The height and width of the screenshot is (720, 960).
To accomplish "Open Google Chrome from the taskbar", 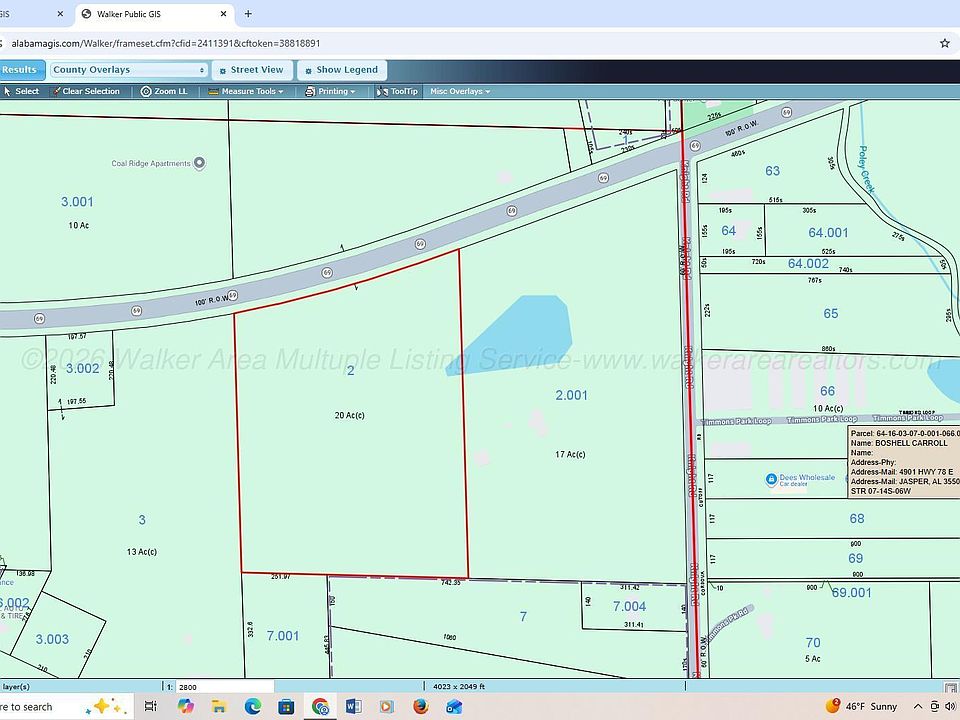I will pos(320,707).
